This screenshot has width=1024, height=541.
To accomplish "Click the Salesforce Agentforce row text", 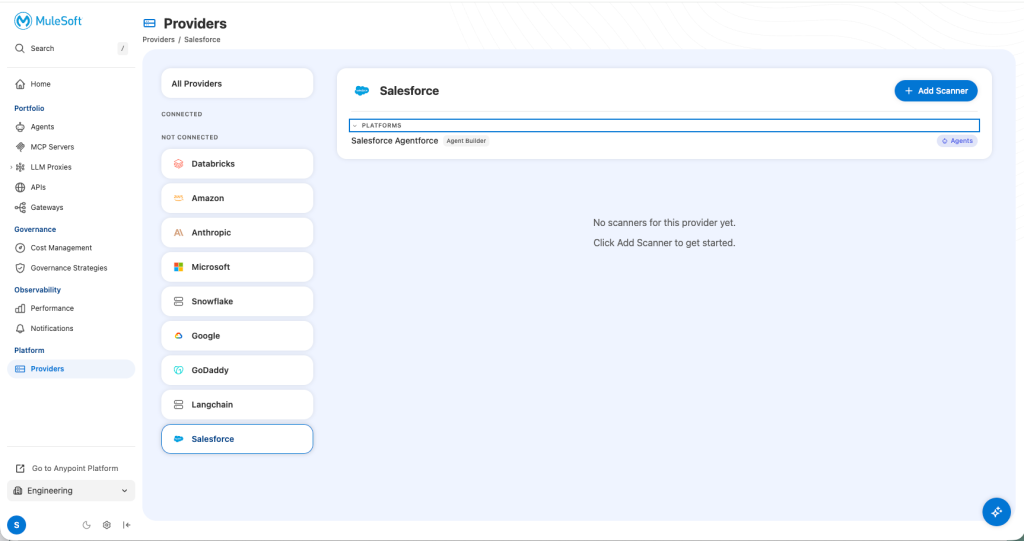I will tap(394, 140).
